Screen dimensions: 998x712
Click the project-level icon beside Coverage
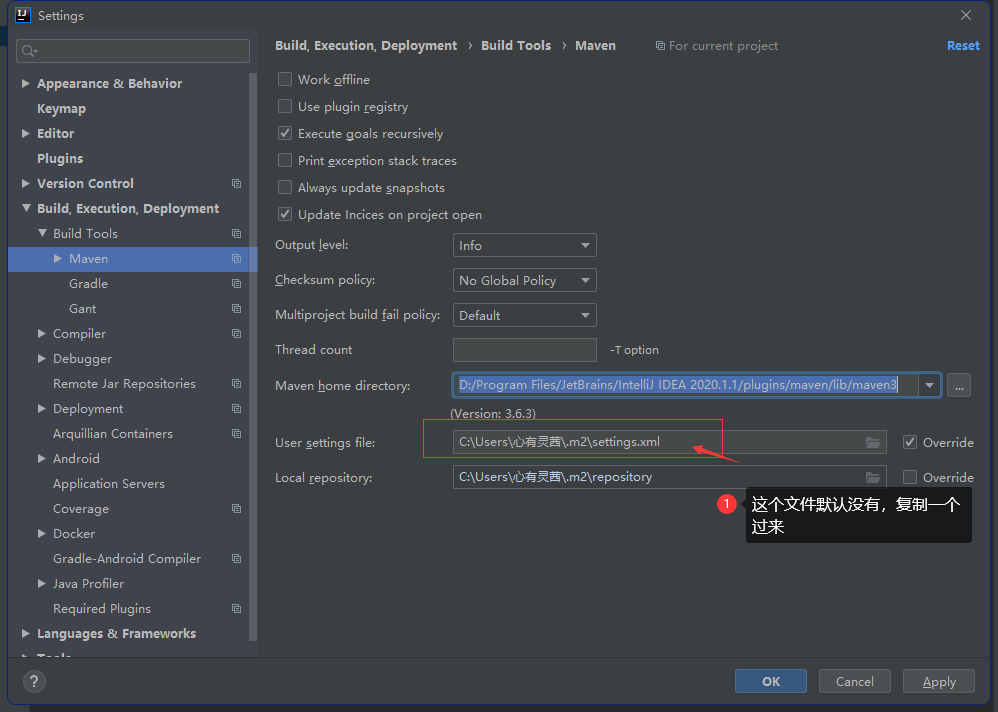[237, 508]
